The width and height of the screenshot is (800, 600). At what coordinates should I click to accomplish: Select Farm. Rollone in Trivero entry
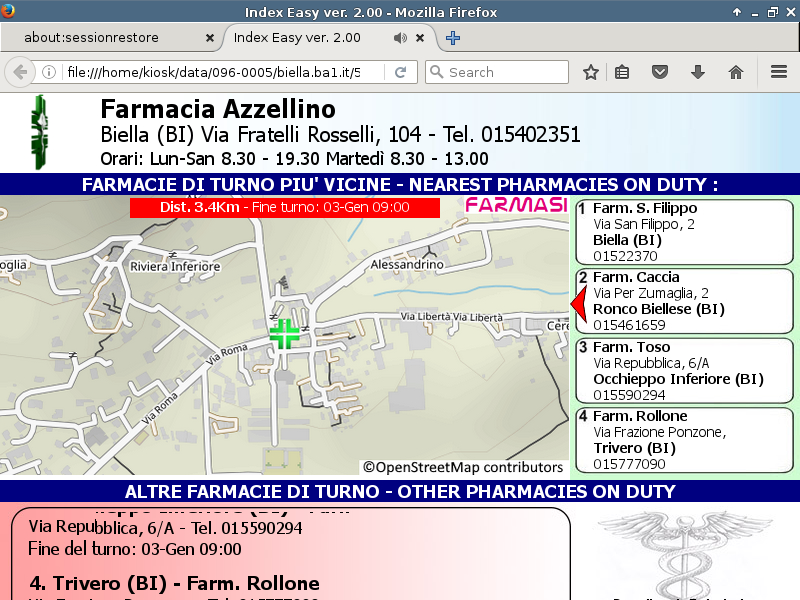pyautogui.click(x=683, y=440)
